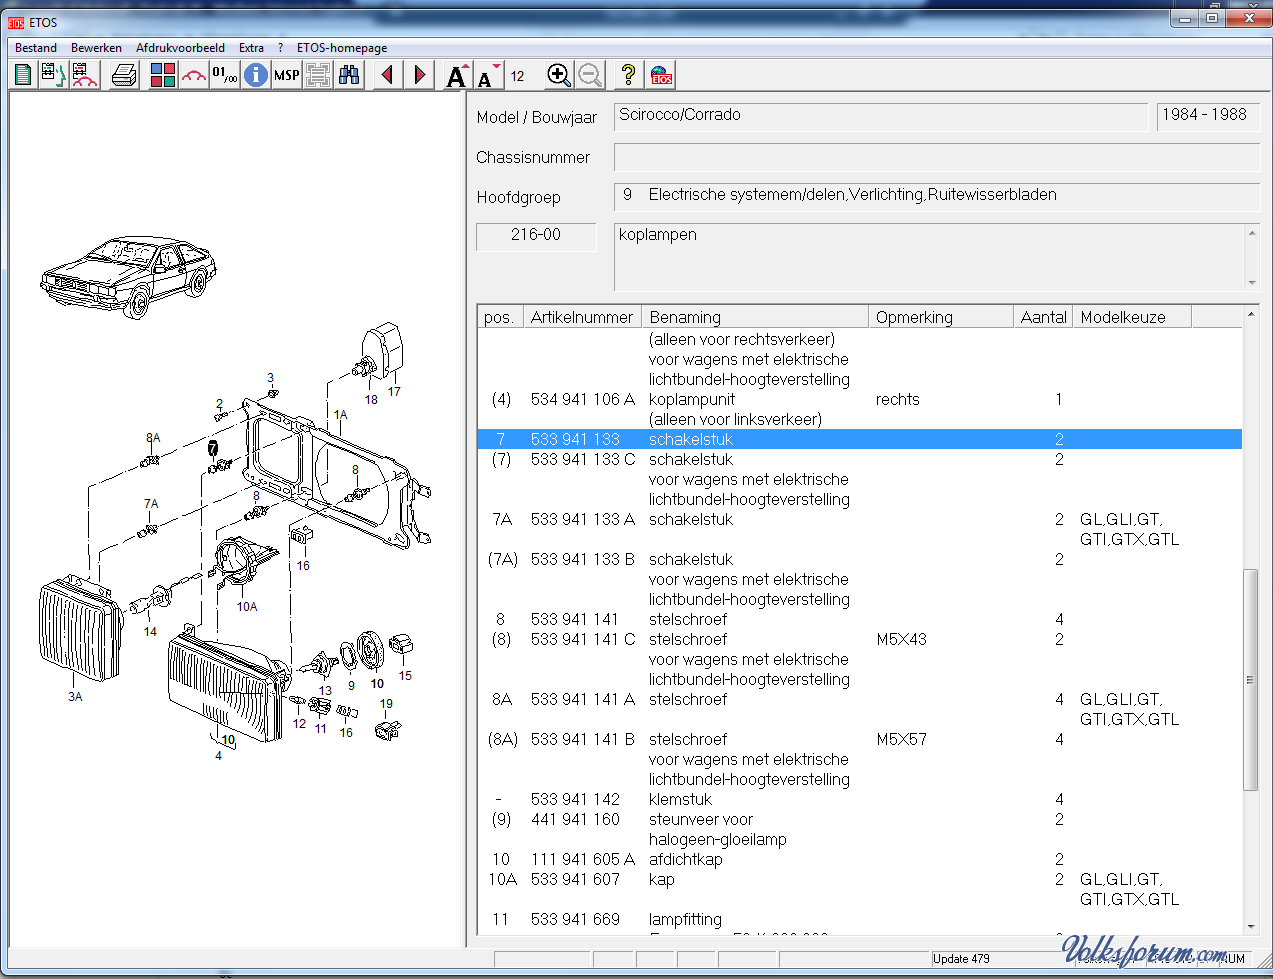This screenshot has height=979, width=1273.
Task: Click the red arc icon
Action: point(194,75)
